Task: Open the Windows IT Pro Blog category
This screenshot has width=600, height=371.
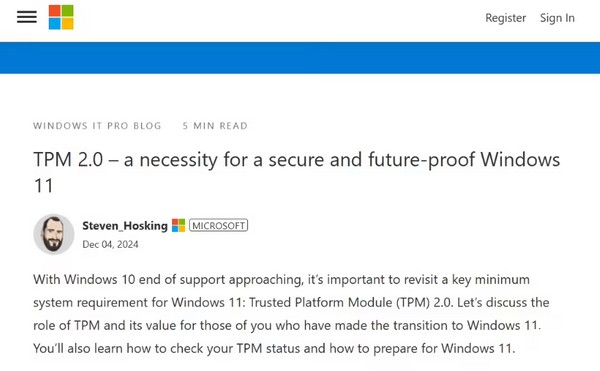Action: pyautogui.click(x=97, y=126)
